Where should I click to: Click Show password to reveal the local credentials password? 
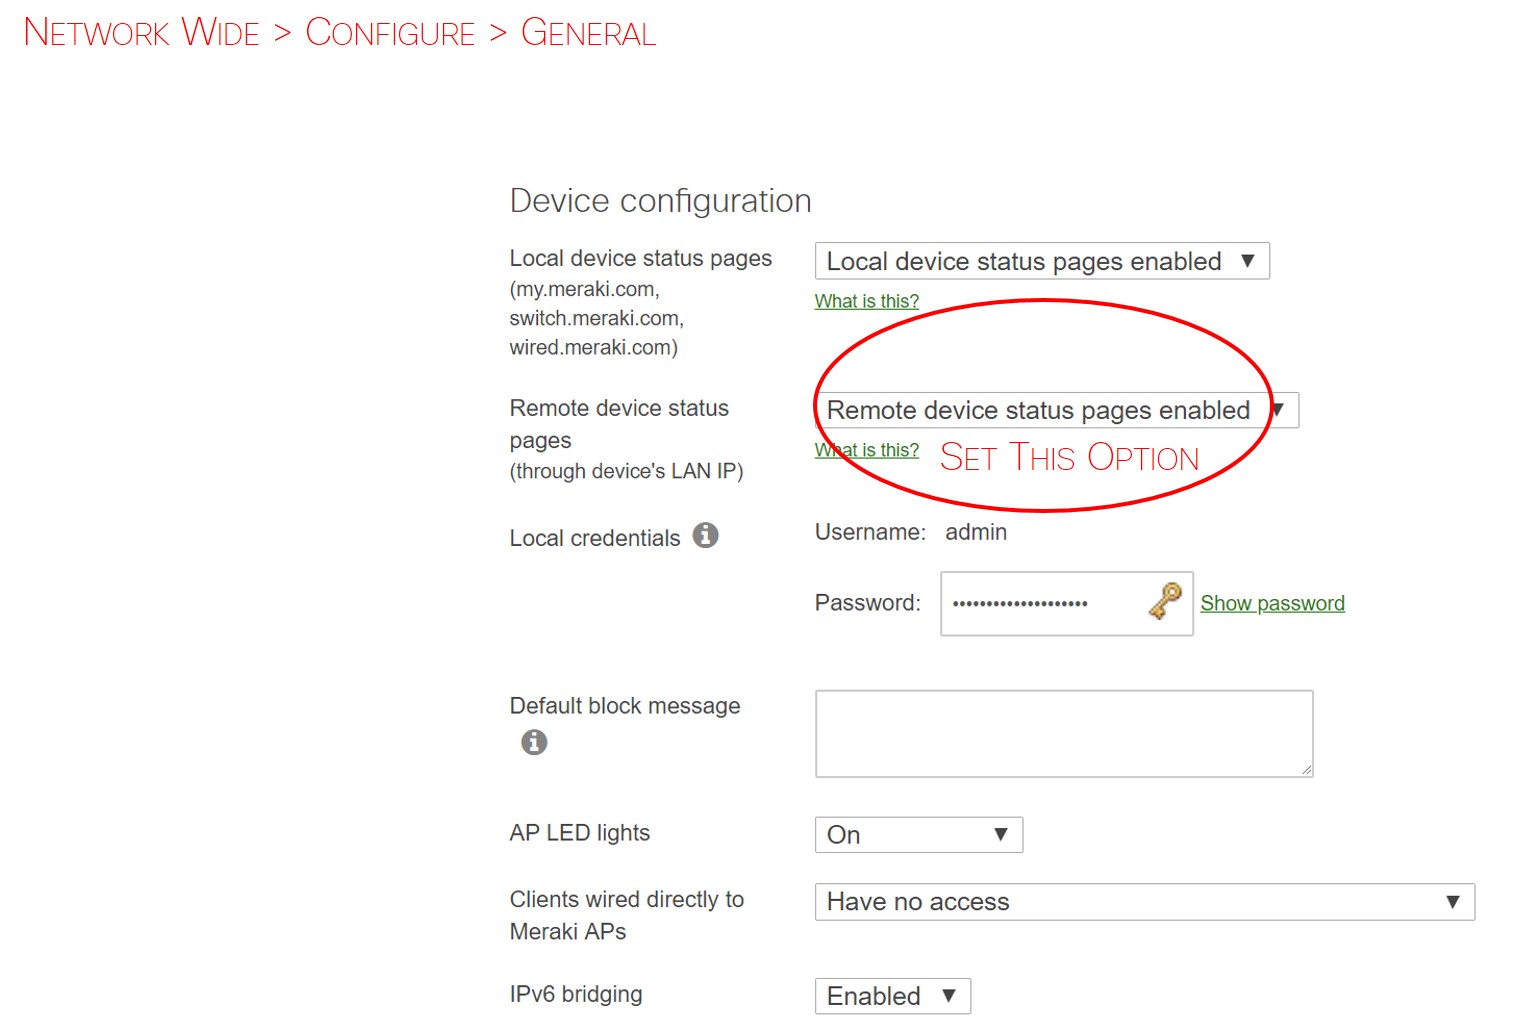coord(1272,603)
